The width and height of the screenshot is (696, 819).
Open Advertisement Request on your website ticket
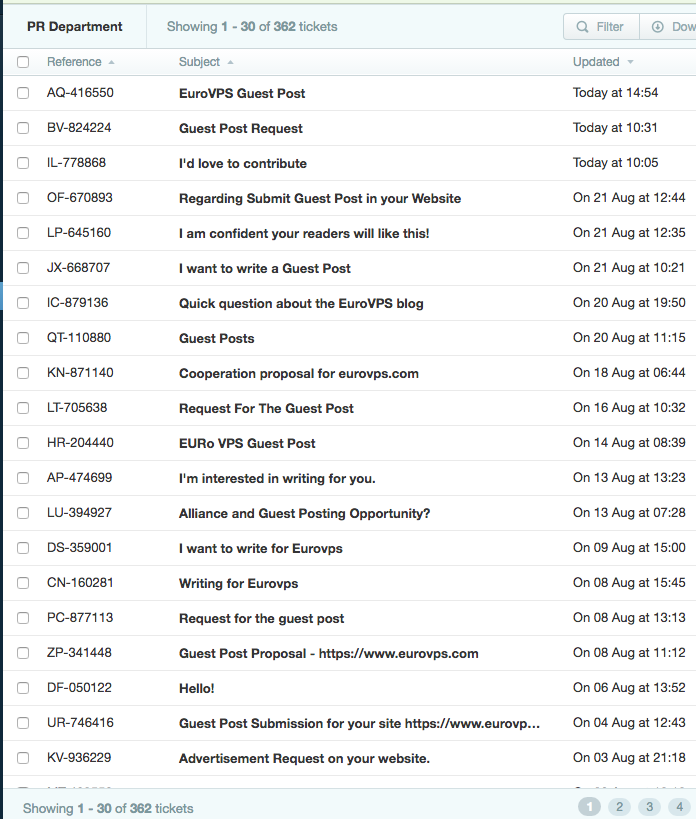click(304, 758)
